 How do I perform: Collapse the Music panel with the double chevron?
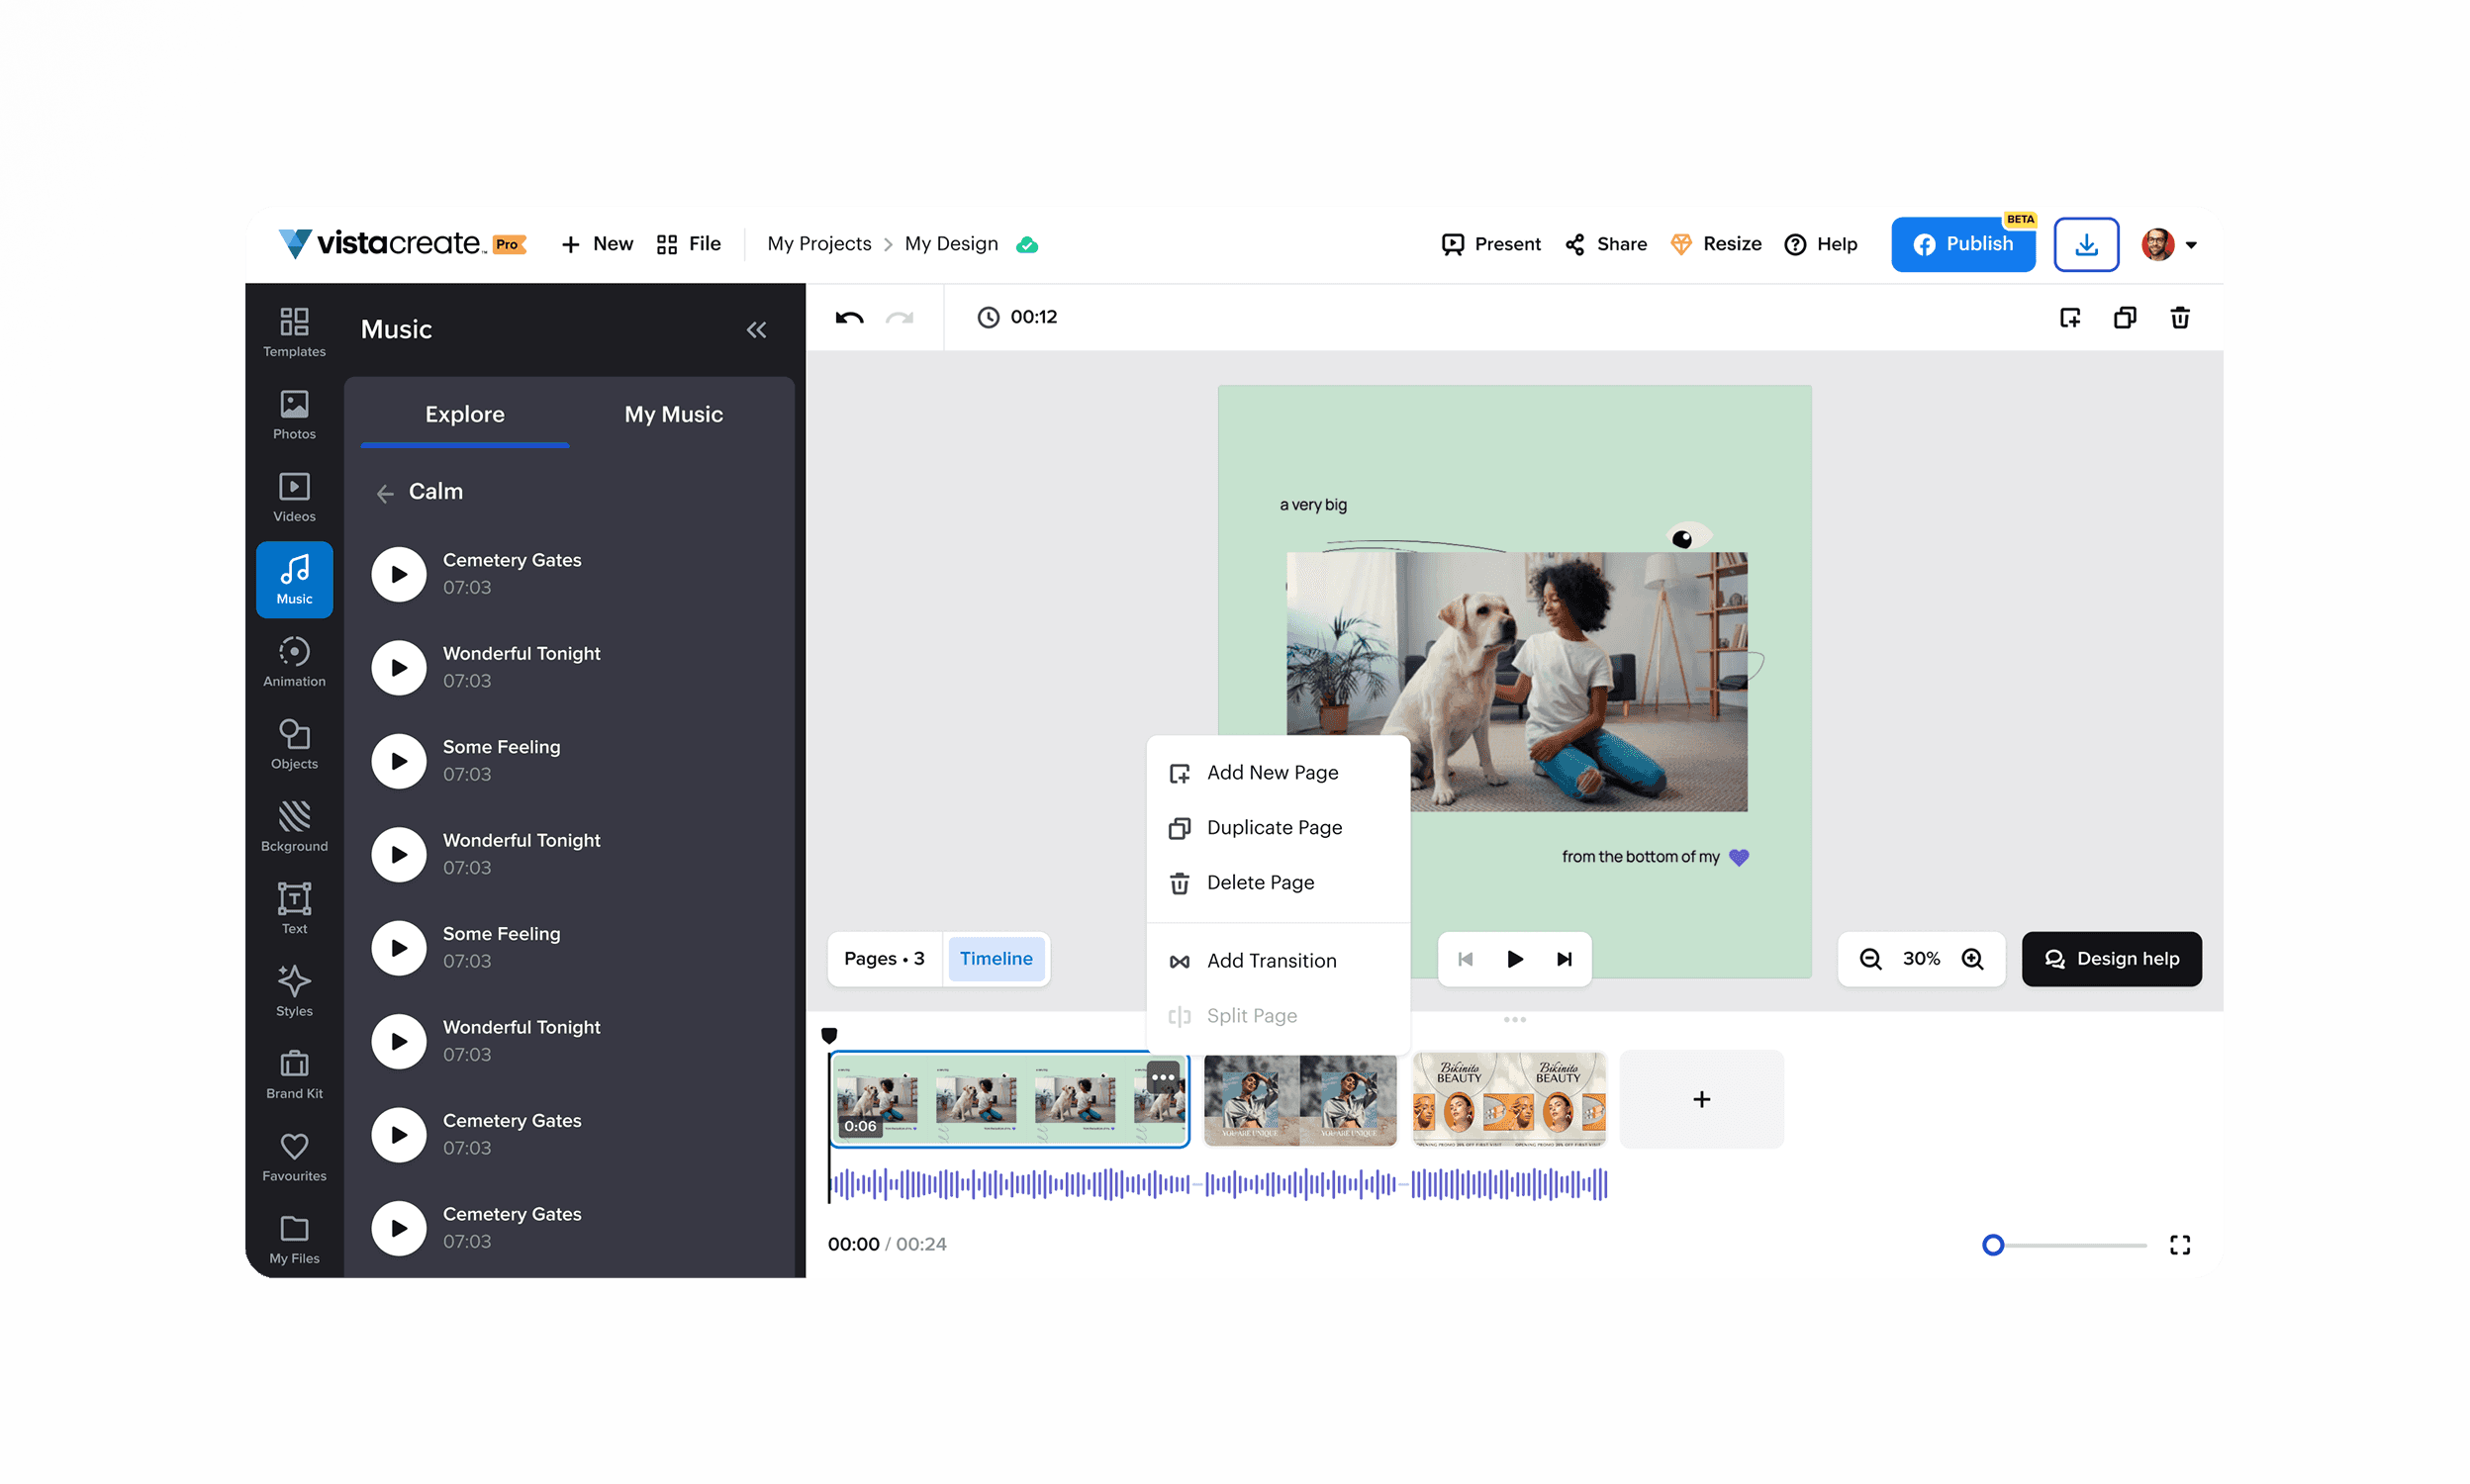click(756, 330)
